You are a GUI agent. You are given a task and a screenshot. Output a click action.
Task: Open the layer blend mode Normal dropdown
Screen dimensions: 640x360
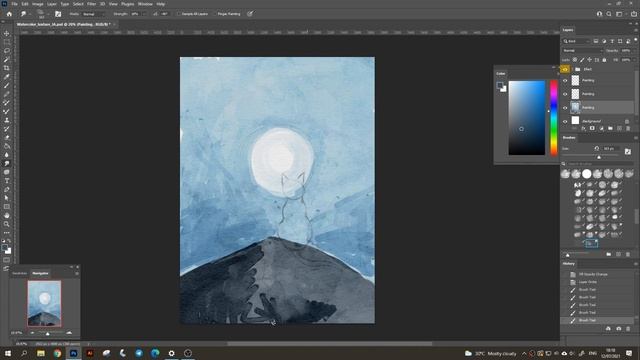click(x=582, y=51)
